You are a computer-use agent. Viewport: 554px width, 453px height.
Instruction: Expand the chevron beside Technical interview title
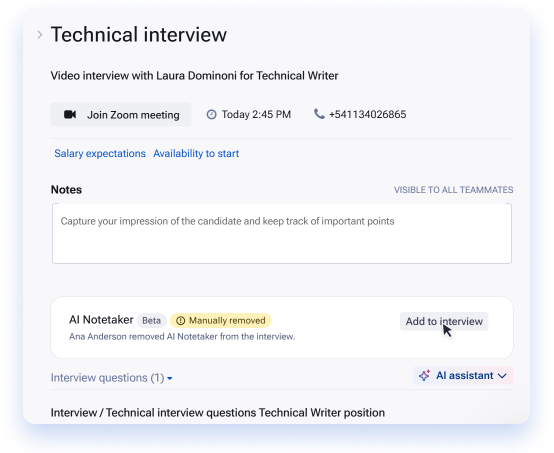40,35
